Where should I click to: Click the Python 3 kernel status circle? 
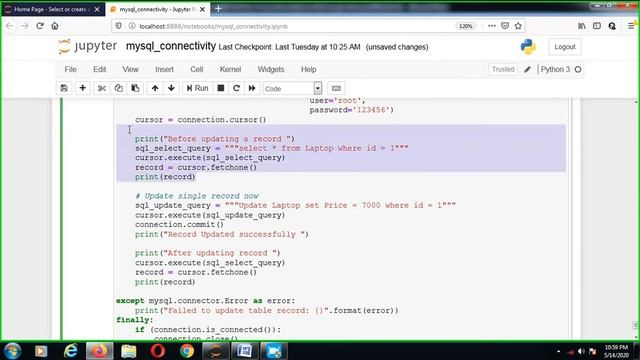[x=578, y=69]
